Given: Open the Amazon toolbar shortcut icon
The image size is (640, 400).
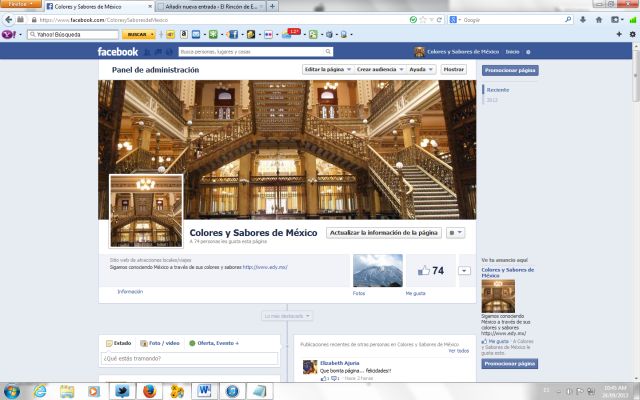Looking at the screenshot, I should click(184, 34).
